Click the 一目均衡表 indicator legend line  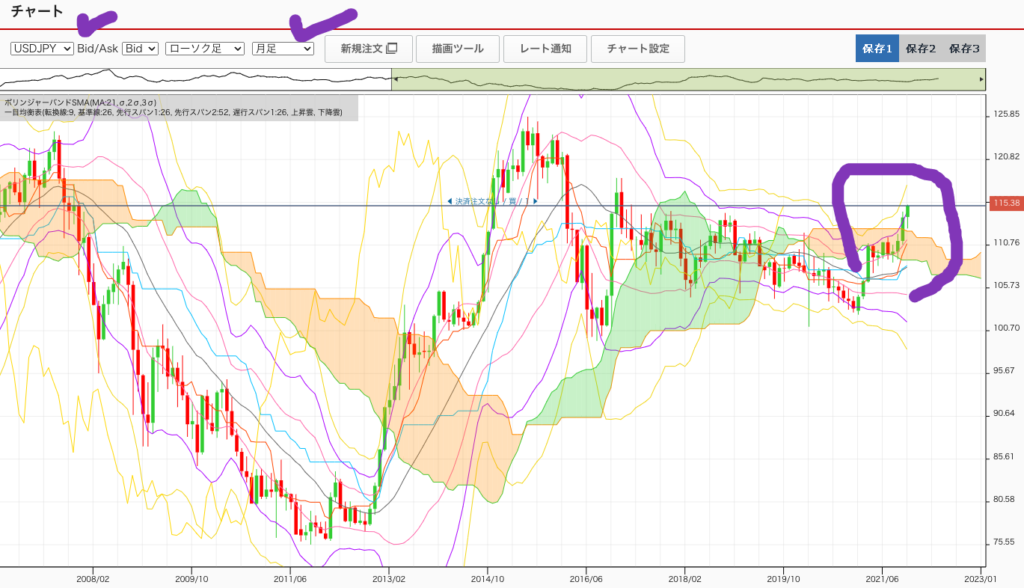(x=173, y=112)
